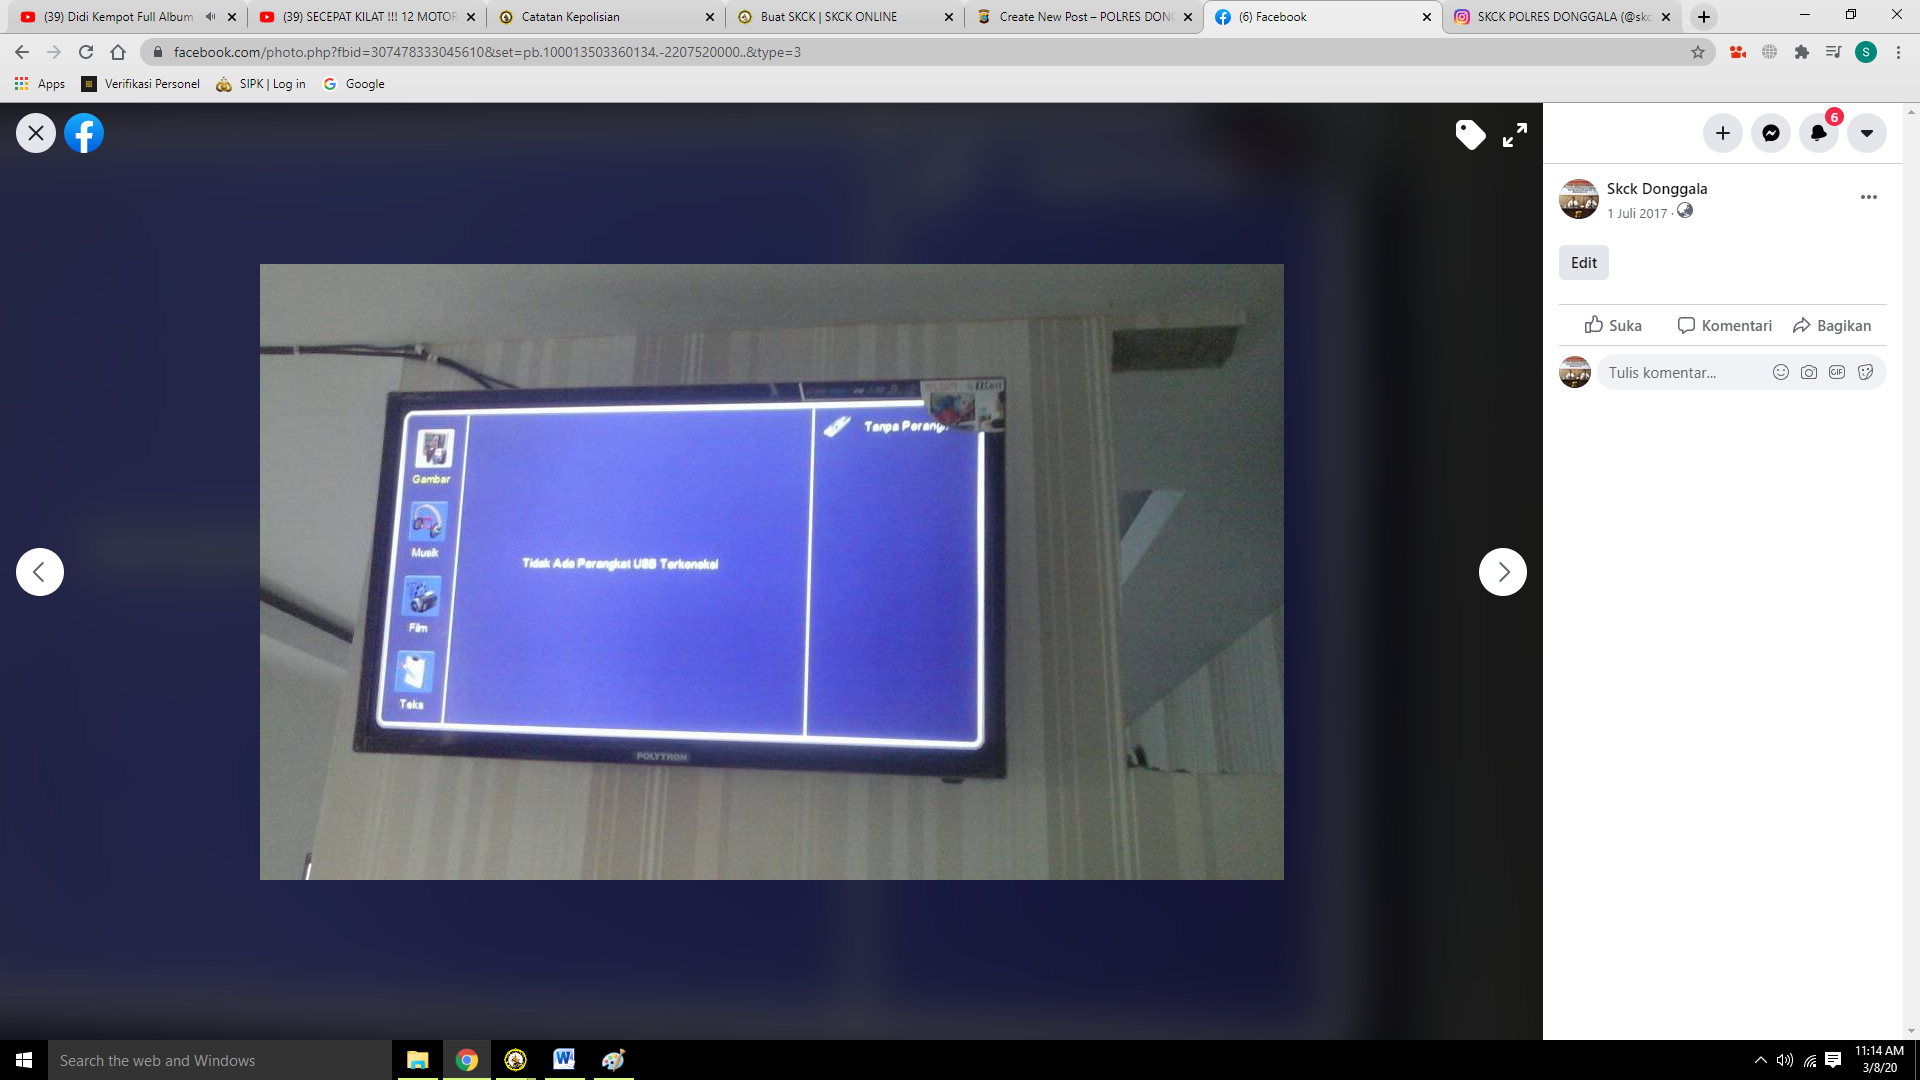Open Messenger from the top bar

[x=1770, y=133]
